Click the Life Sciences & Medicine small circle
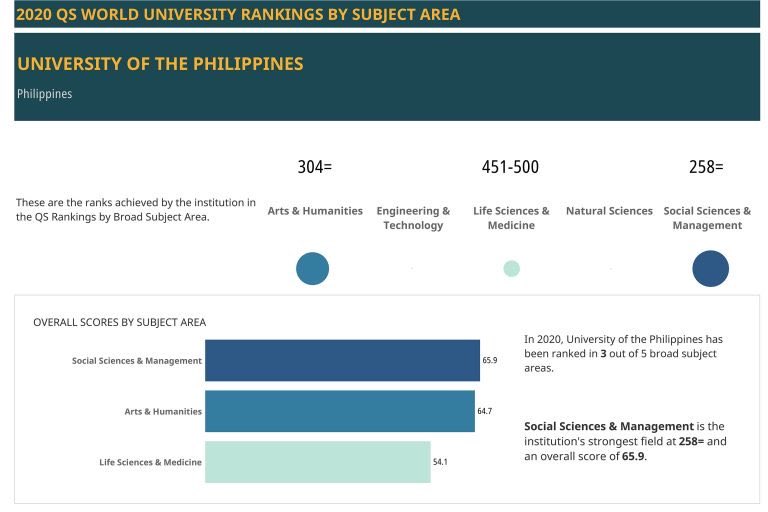The image size is (768, 512). pyautogui.click(x=511, y=268)
